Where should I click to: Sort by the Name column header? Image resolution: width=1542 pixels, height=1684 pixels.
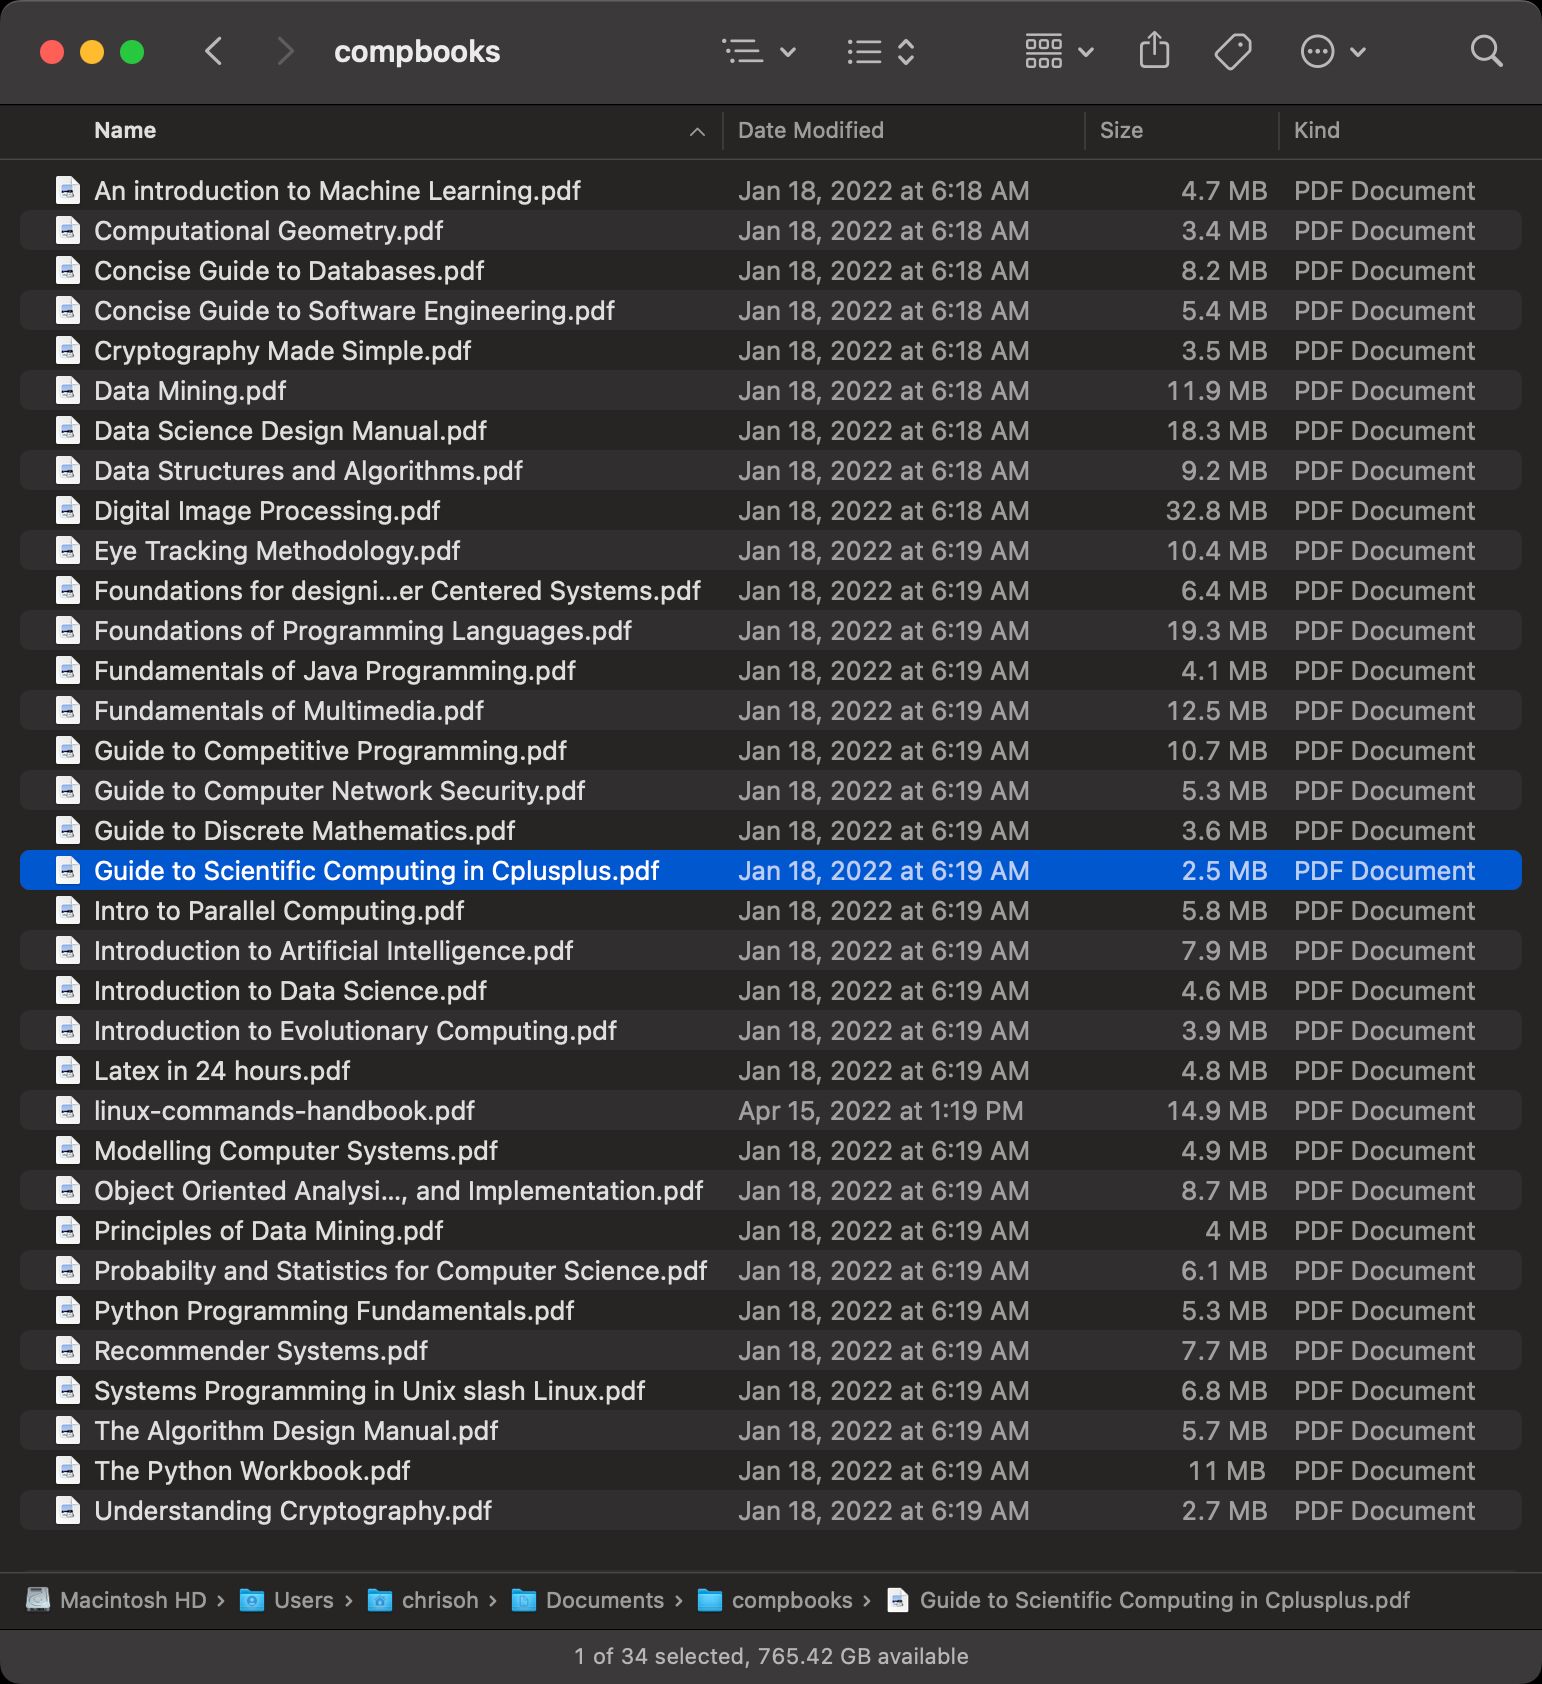pos(125,130)
